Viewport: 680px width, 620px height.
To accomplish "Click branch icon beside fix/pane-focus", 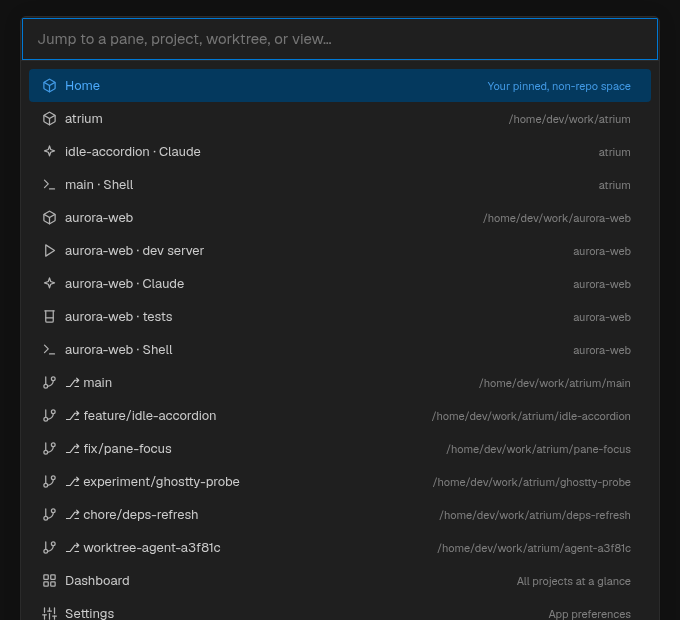I will point(49,448).
